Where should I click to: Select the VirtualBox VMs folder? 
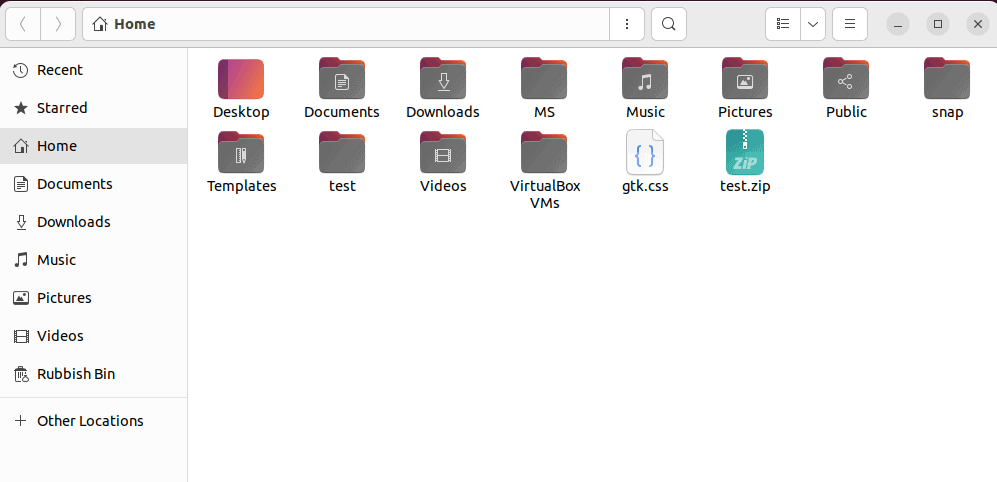544,153
